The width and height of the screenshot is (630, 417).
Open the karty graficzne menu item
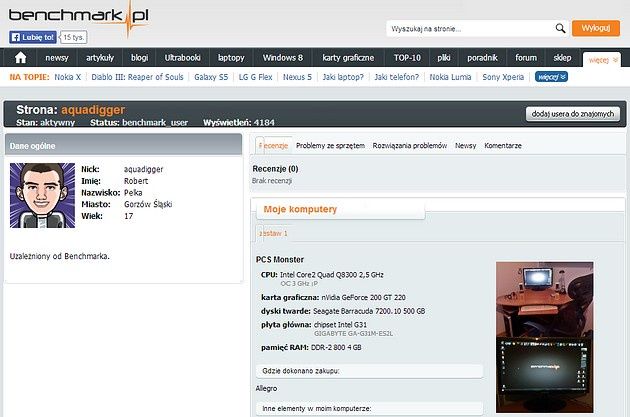coord(348,58)
